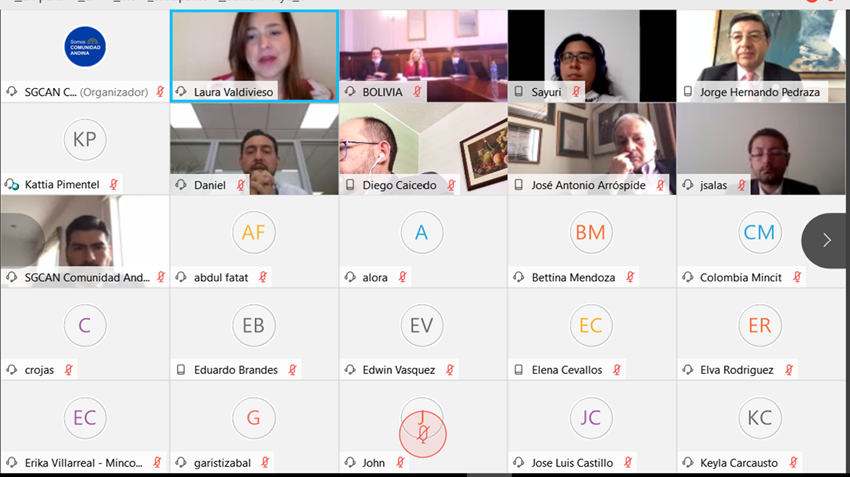Select the garistizabal participant tile avatar
Viewport: 850px width, 477px height.
coord(254,418)
